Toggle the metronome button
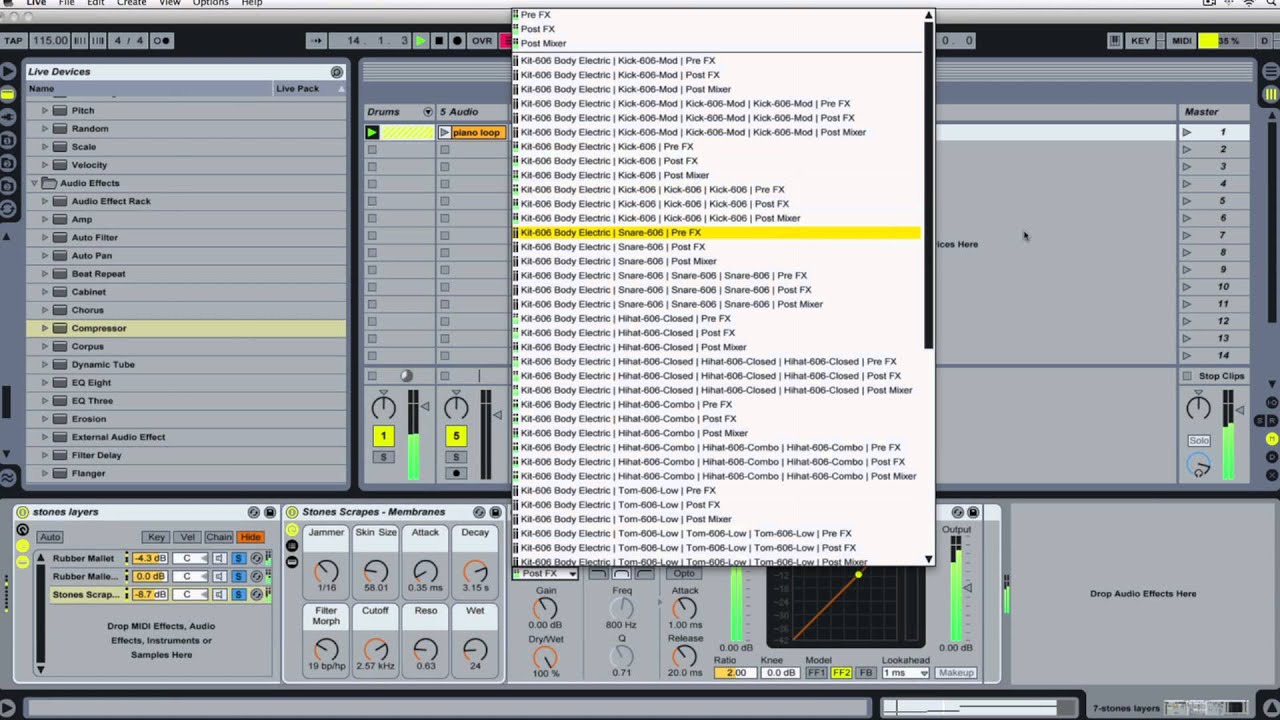 click(x=160, y=41)
